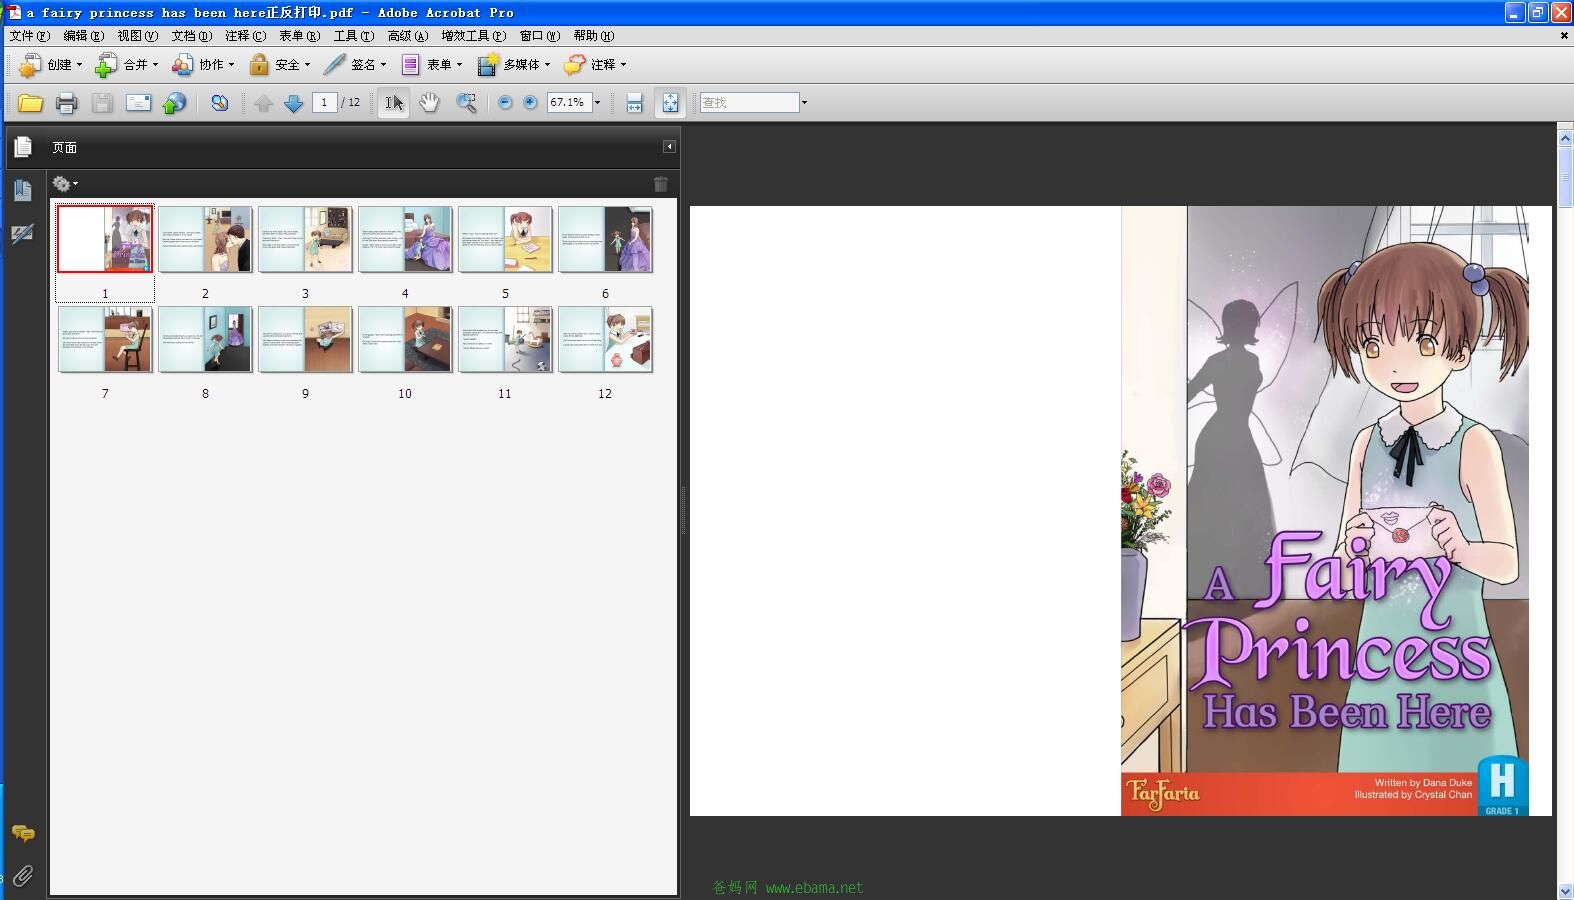1574x900 pixels.
Task: Select page 8 thumbnail
Action: point(205,339)
